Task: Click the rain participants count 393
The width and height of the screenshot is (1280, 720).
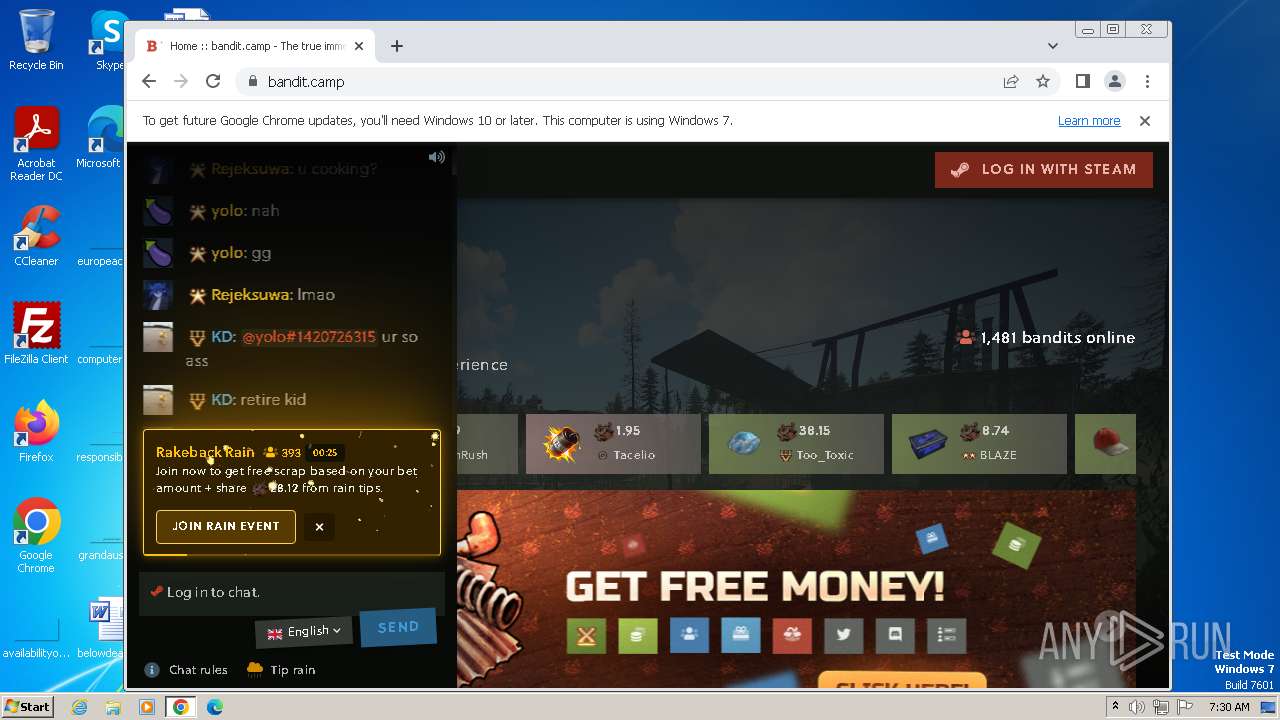Action: click(x=281, y=453)
